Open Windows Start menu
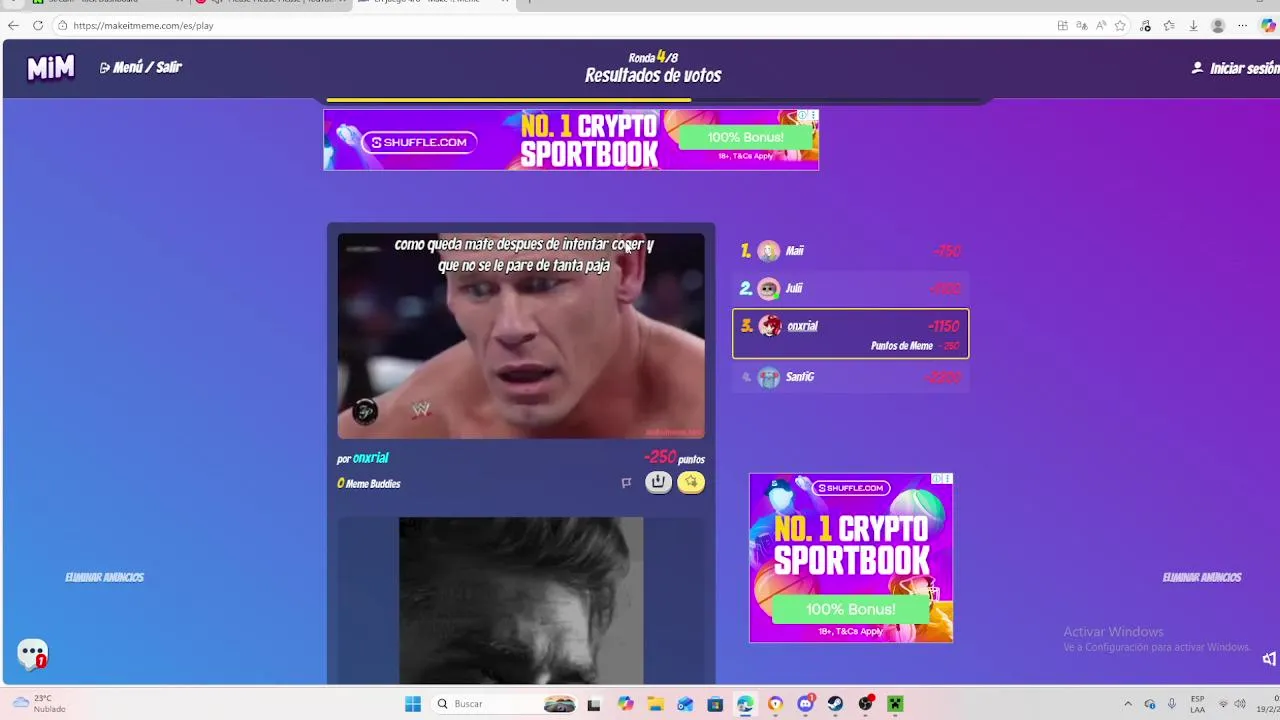 412,704
